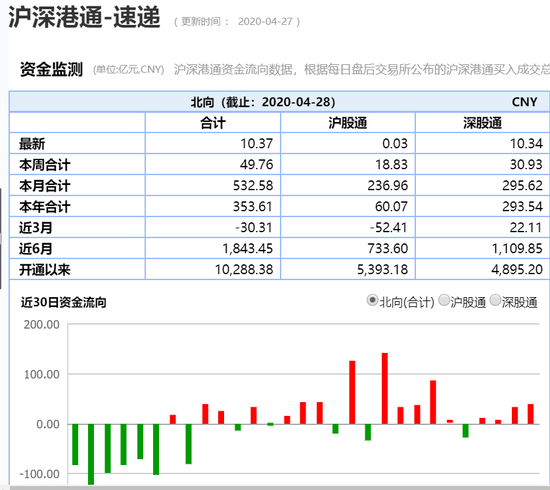Click the rightmost red bar in chart

click(x=531, y=414)
